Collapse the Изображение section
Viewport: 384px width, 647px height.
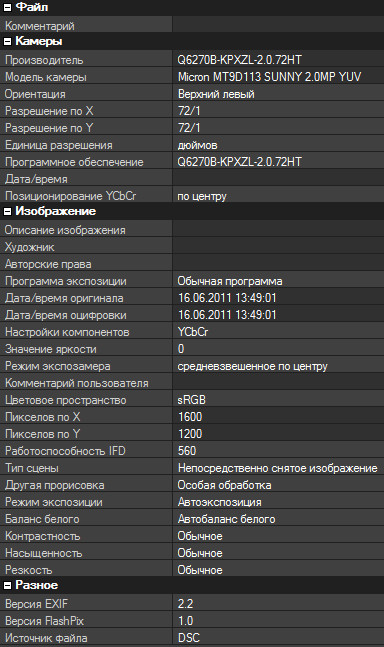point(7,211)
